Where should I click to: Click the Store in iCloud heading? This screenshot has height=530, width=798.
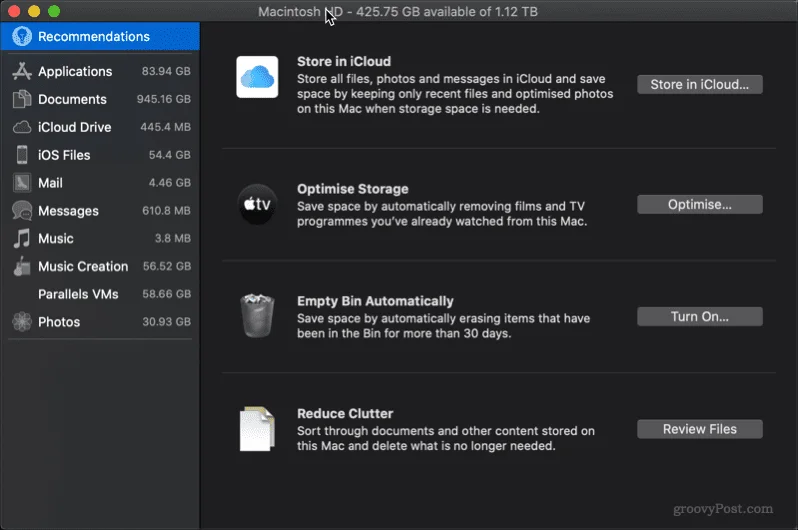pyautogui.click(x=344, y=62)
